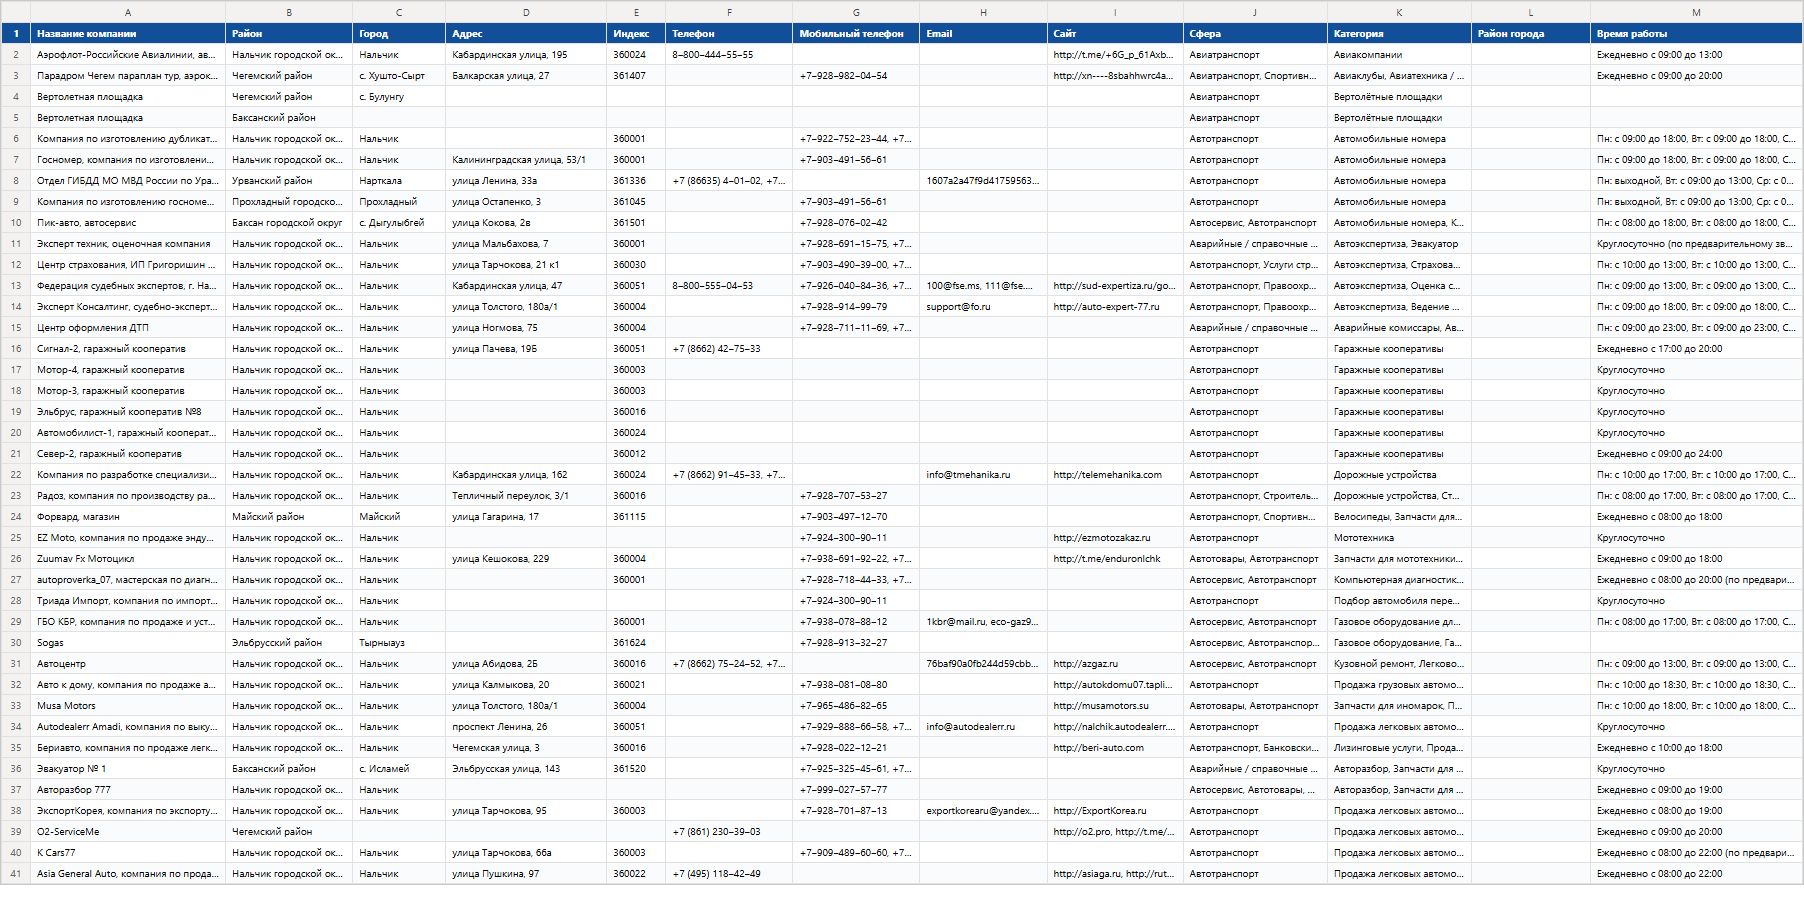The image size is (1804, 902).
Task: Click the site cell http://auto-expert-77.ru
Action: 1115,307
